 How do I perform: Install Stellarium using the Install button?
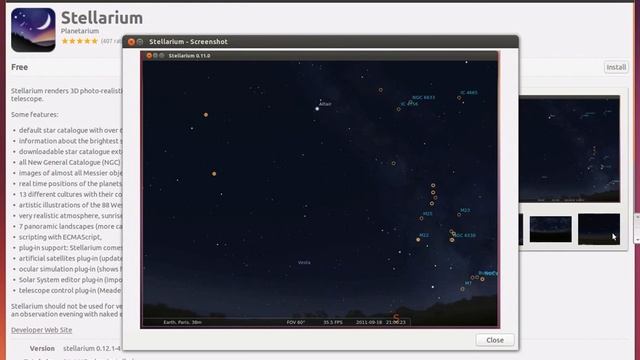pyautogui.click(x=616, y=67)
